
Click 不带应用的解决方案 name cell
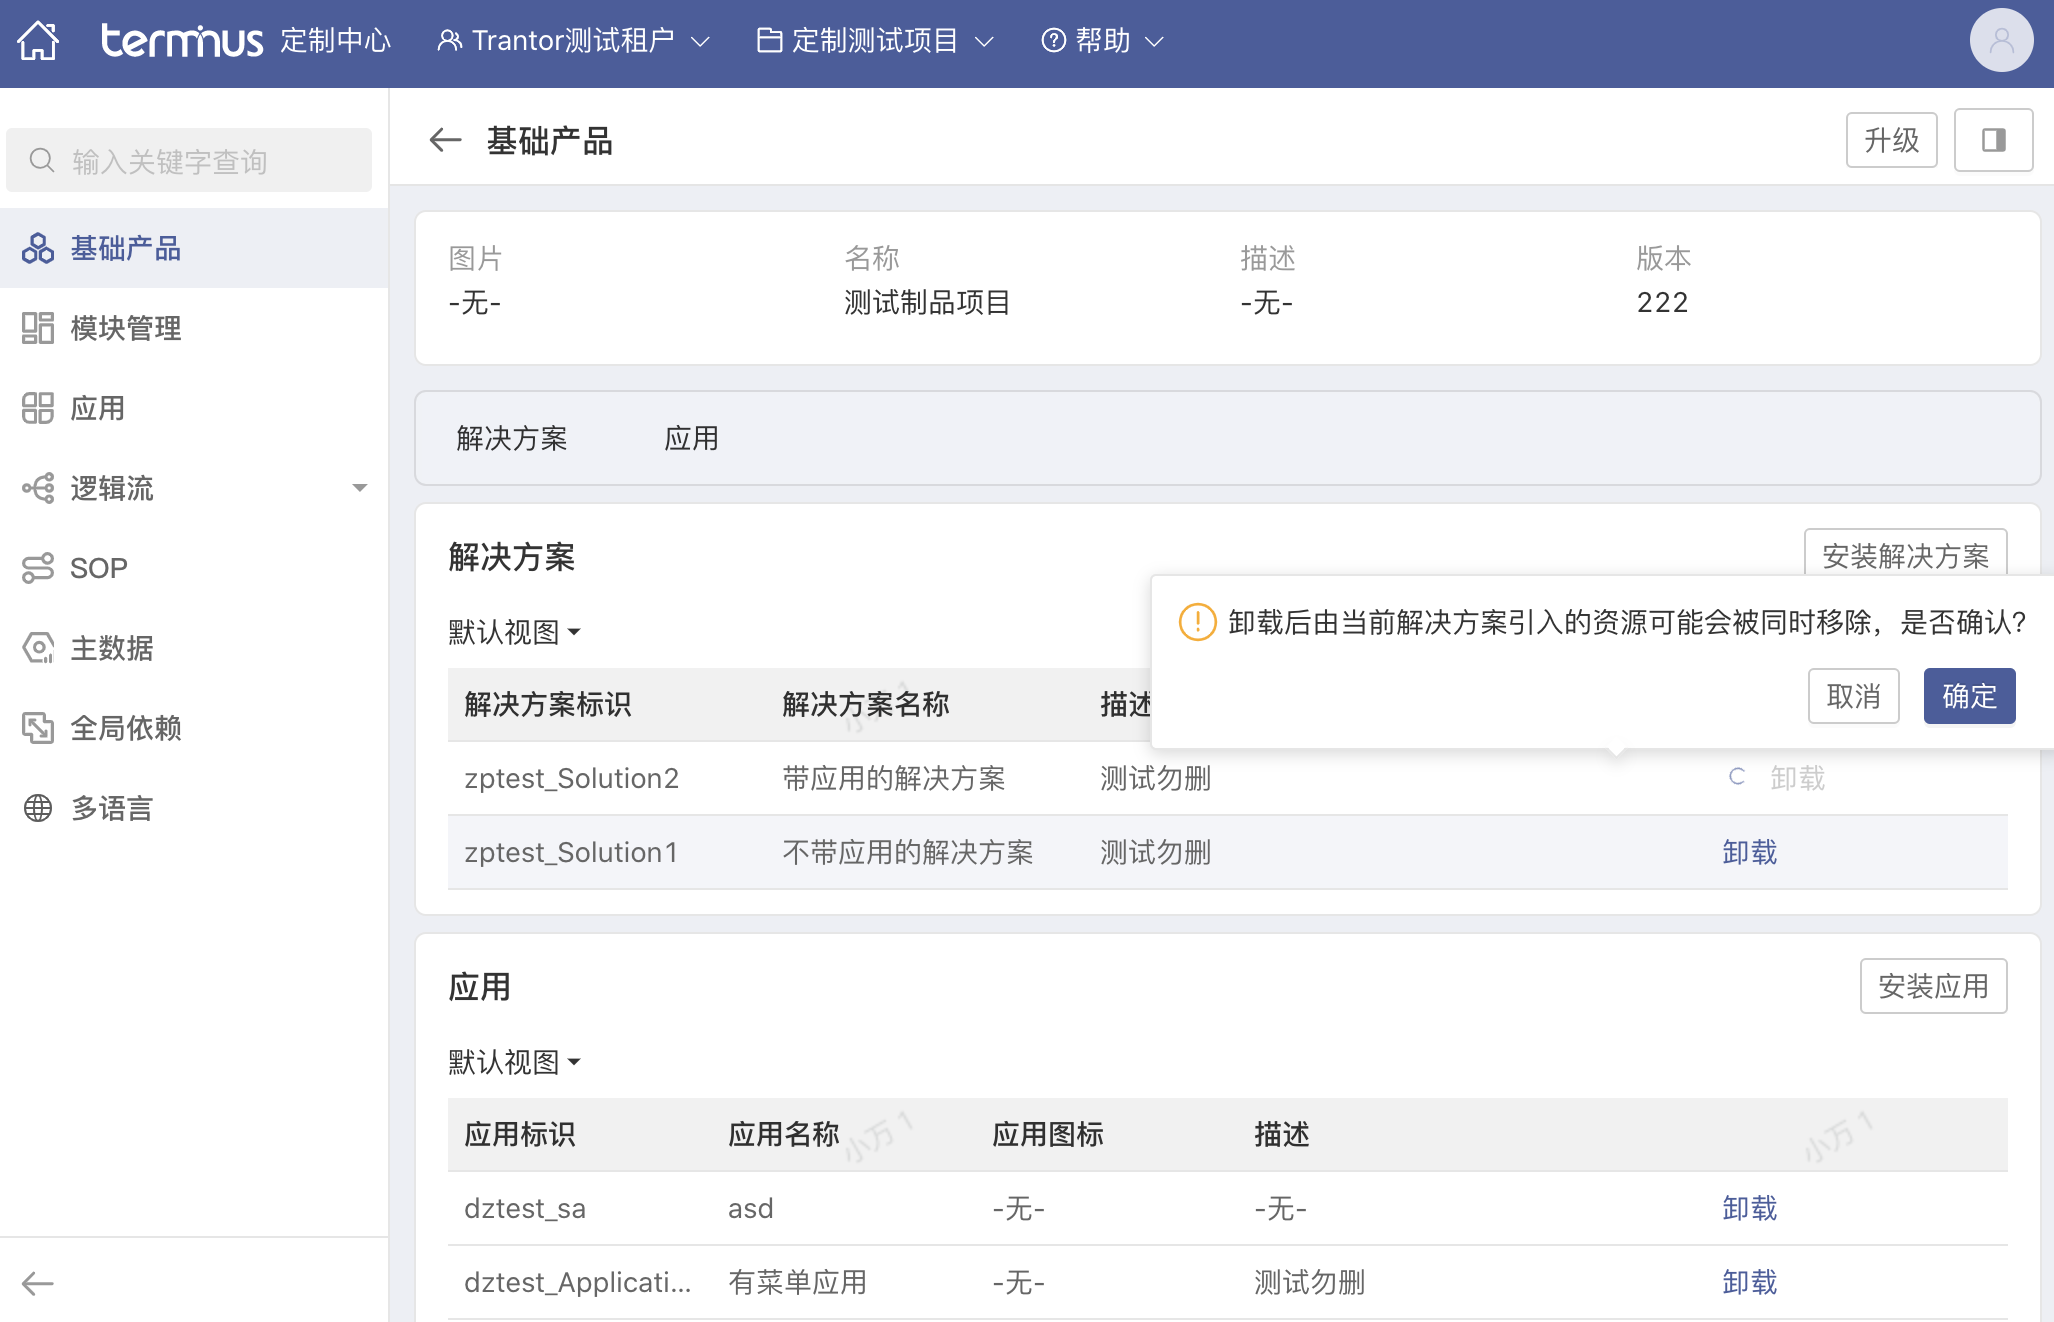[x=907, y=852]
